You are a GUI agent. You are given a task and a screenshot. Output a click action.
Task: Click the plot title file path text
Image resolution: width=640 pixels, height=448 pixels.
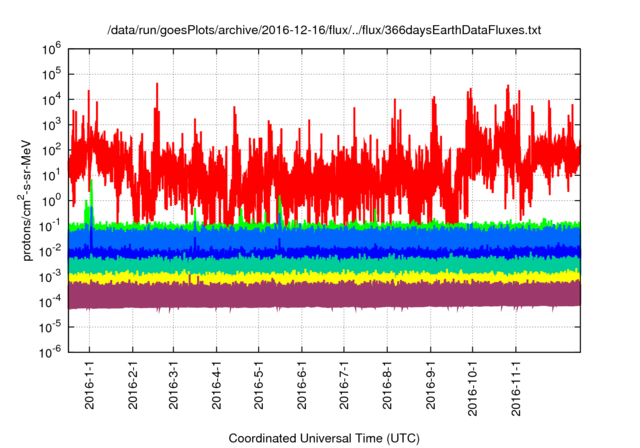point(324,30)
